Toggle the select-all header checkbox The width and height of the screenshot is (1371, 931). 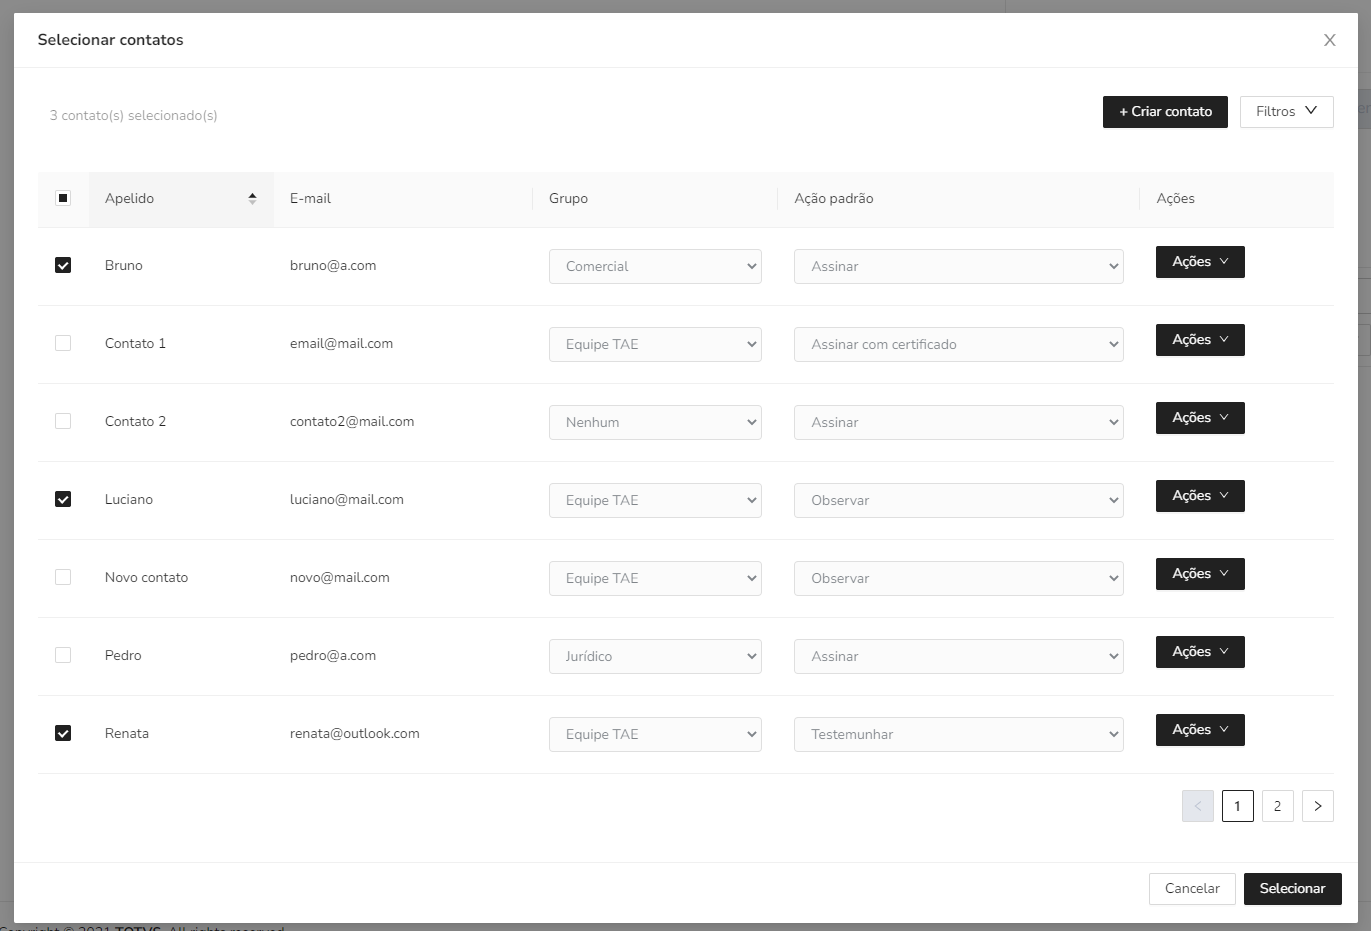[63, 199]
